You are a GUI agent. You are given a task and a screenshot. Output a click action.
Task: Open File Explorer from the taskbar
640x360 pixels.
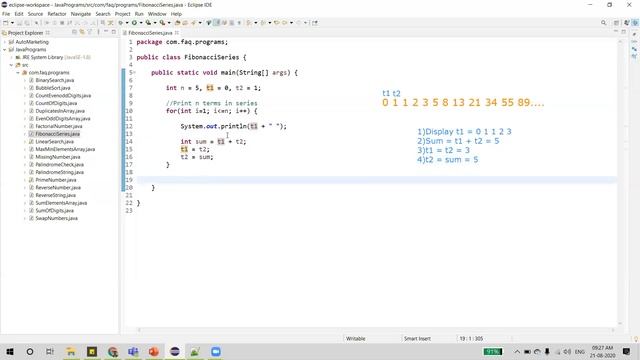pyautogui.click(x=71, y=351)
